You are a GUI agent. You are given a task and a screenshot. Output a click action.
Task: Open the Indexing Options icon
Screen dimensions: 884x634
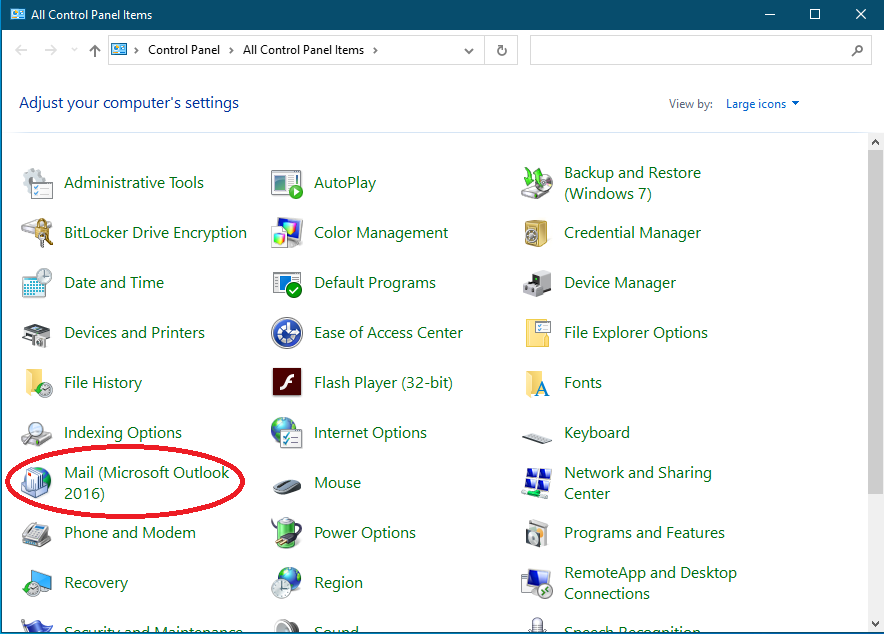click(x=37, y=434)
